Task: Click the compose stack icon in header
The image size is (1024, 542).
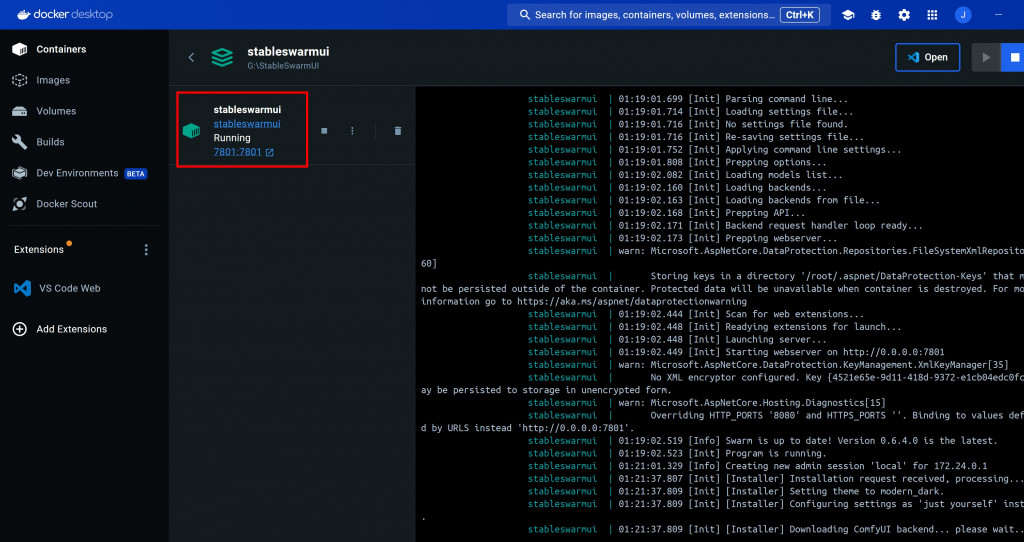Action: tap(222, 57)
